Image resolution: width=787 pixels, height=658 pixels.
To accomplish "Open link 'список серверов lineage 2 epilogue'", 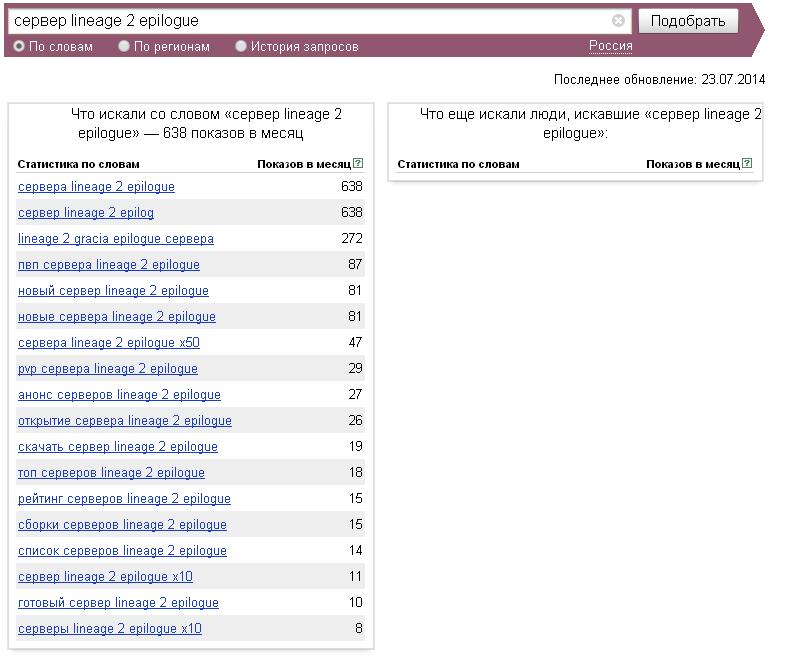I will 122,551.
